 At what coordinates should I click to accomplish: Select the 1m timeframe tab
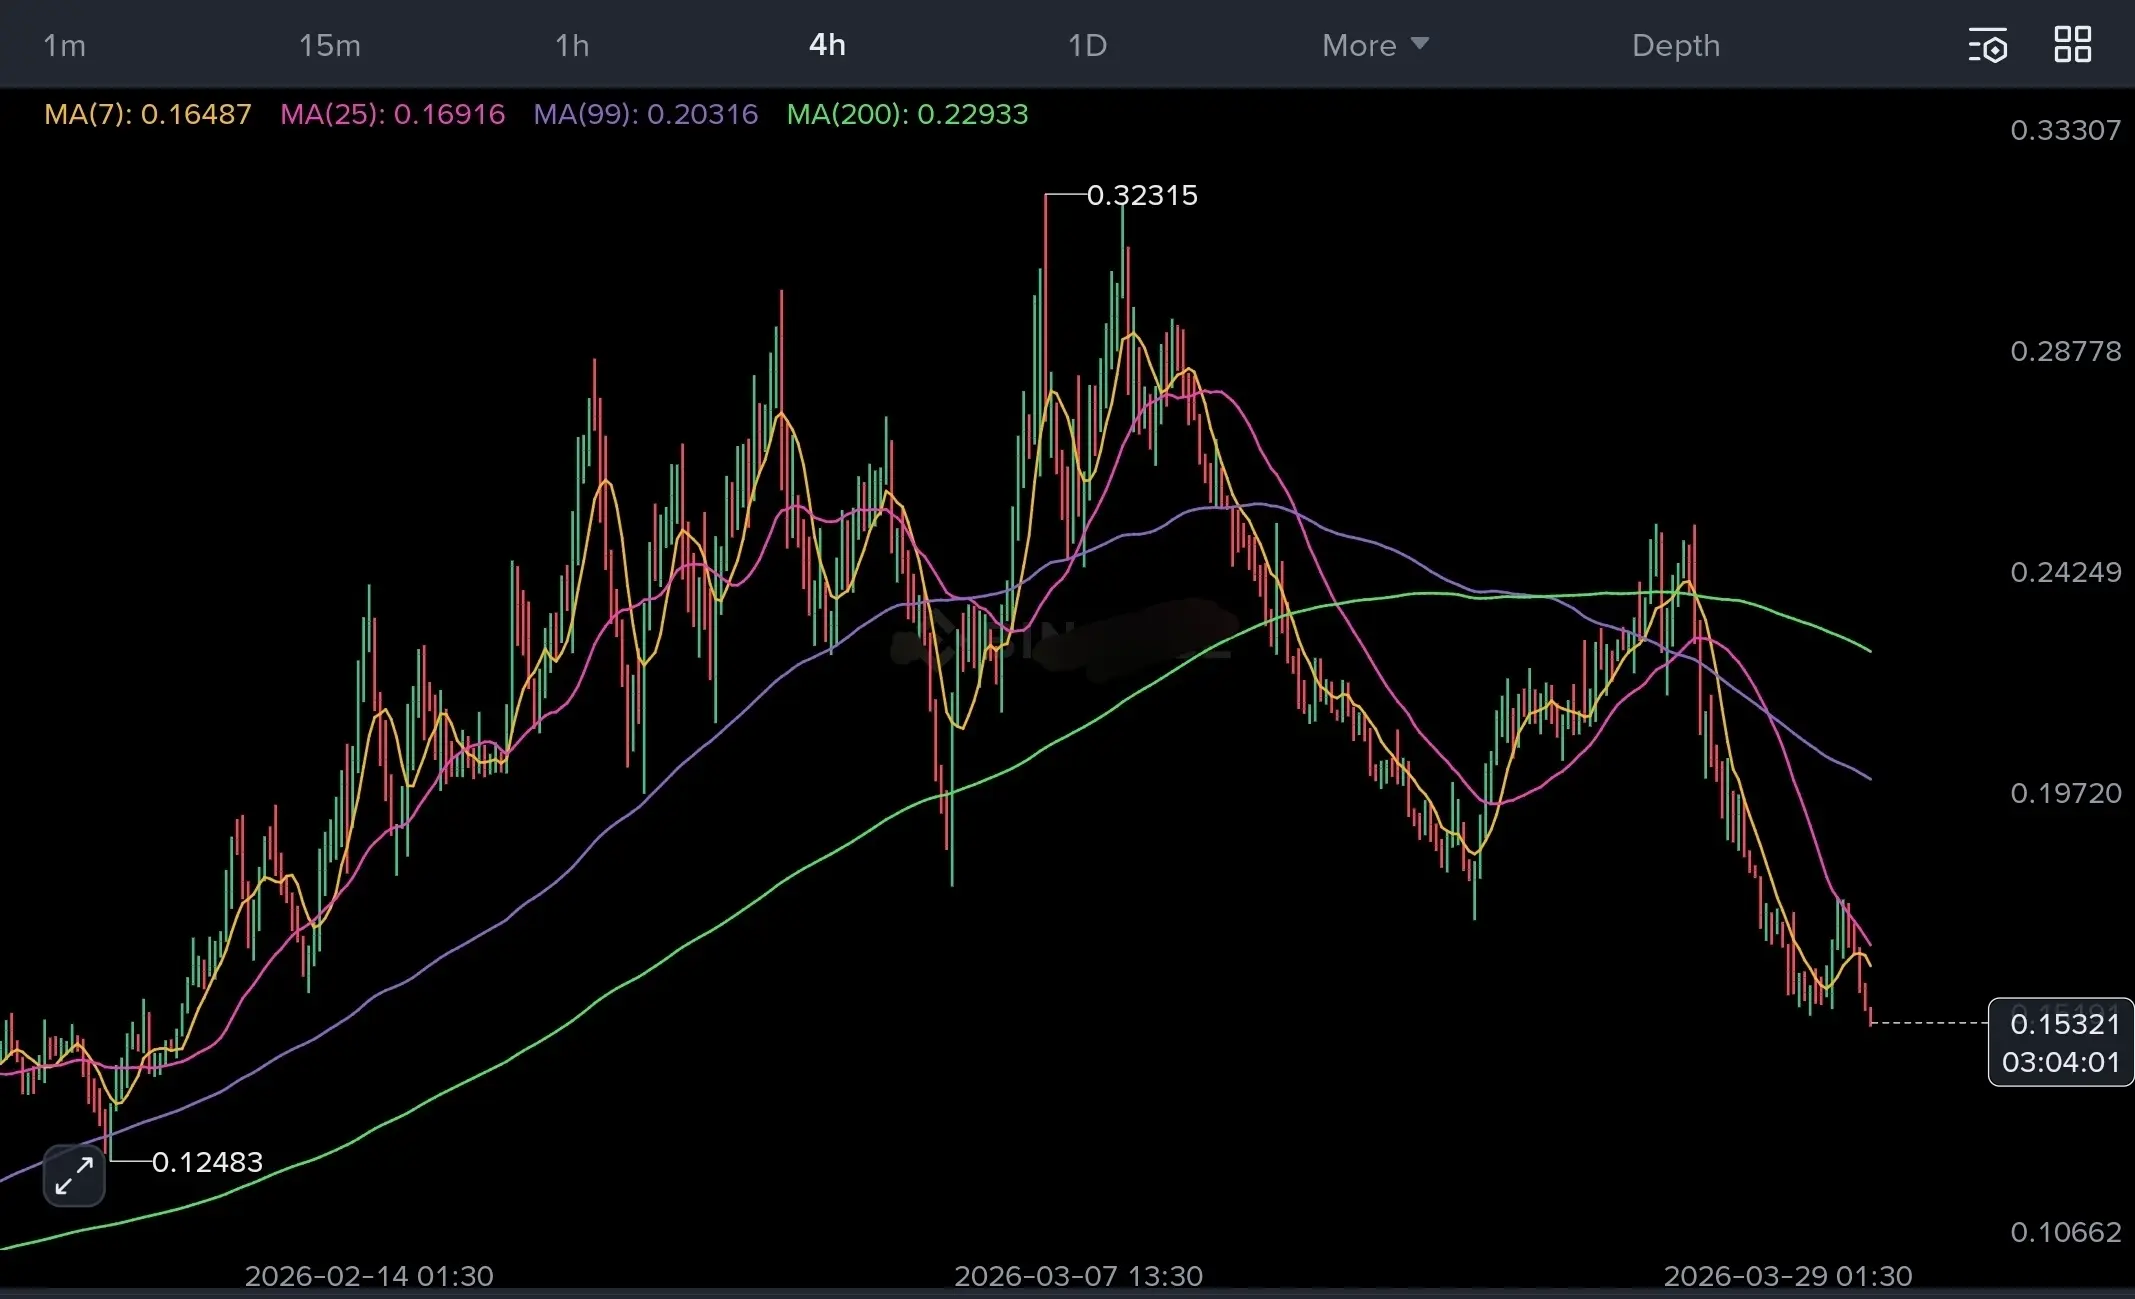coord(64,46)
